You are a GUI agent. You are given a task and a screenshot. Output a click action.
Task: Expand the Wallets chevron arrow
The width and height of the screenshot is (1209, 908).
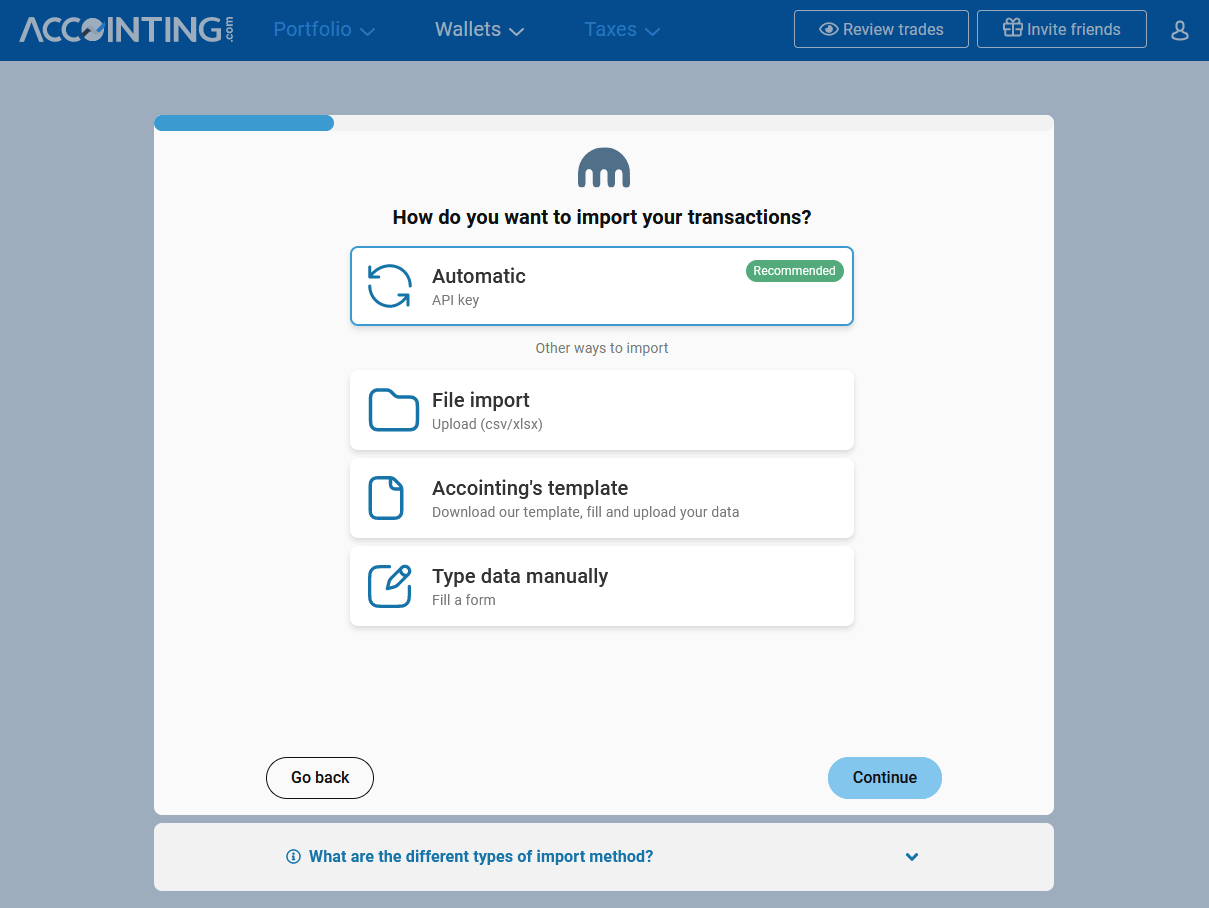click(x=516, y=32)
